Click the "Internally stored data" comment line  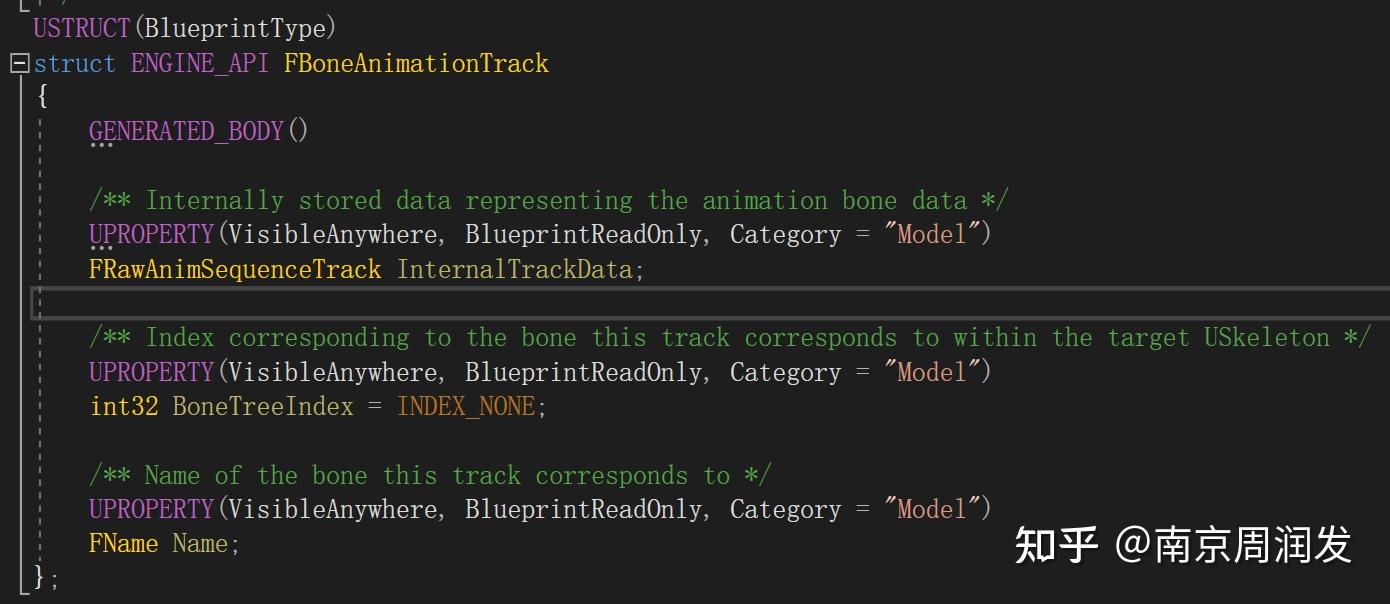coord(548,200)
